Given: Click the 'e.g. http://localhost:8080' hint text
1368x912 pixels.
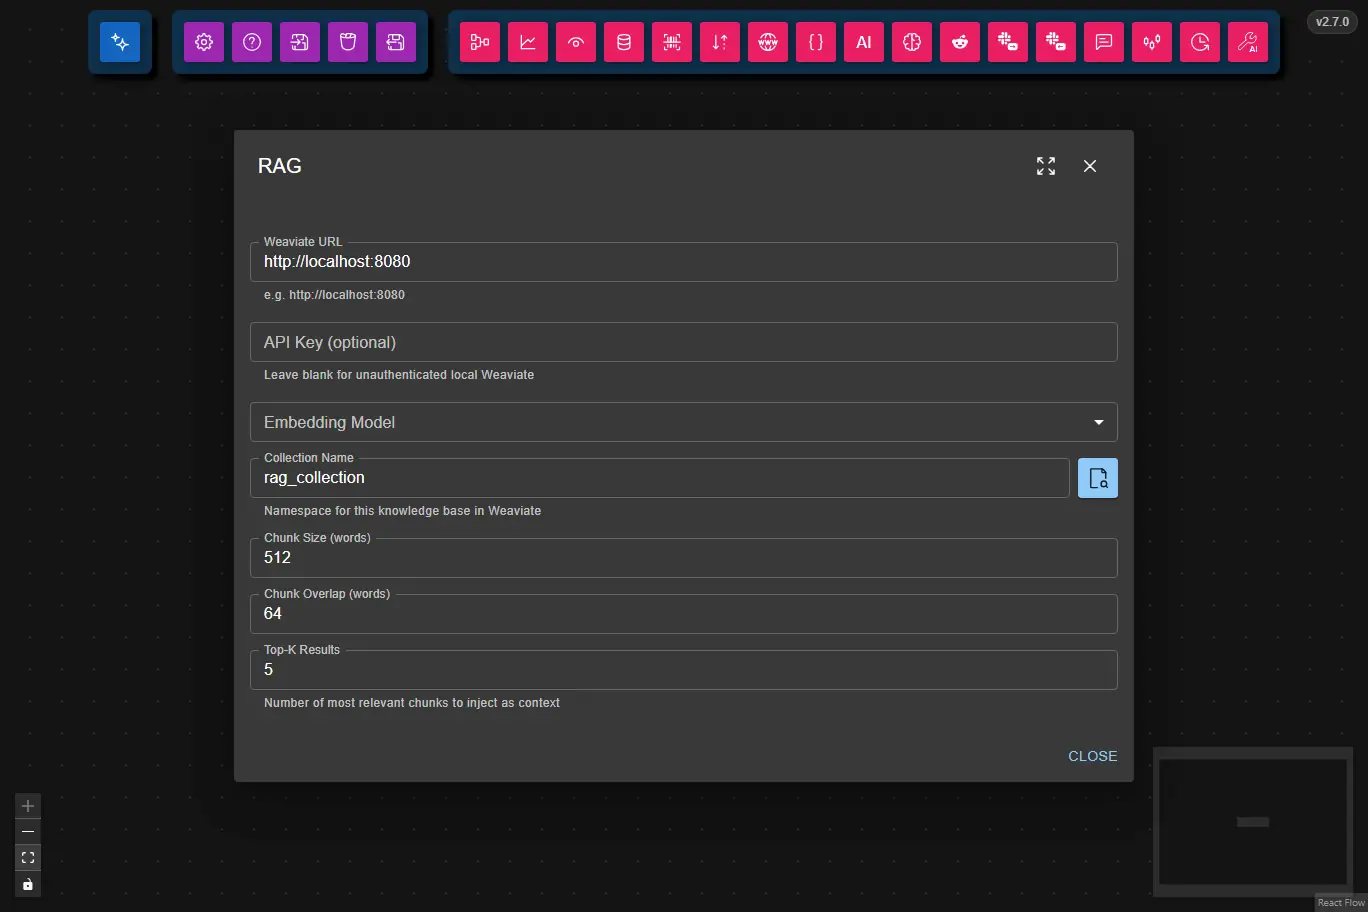Looking at the screenshot, I should 334,295.
